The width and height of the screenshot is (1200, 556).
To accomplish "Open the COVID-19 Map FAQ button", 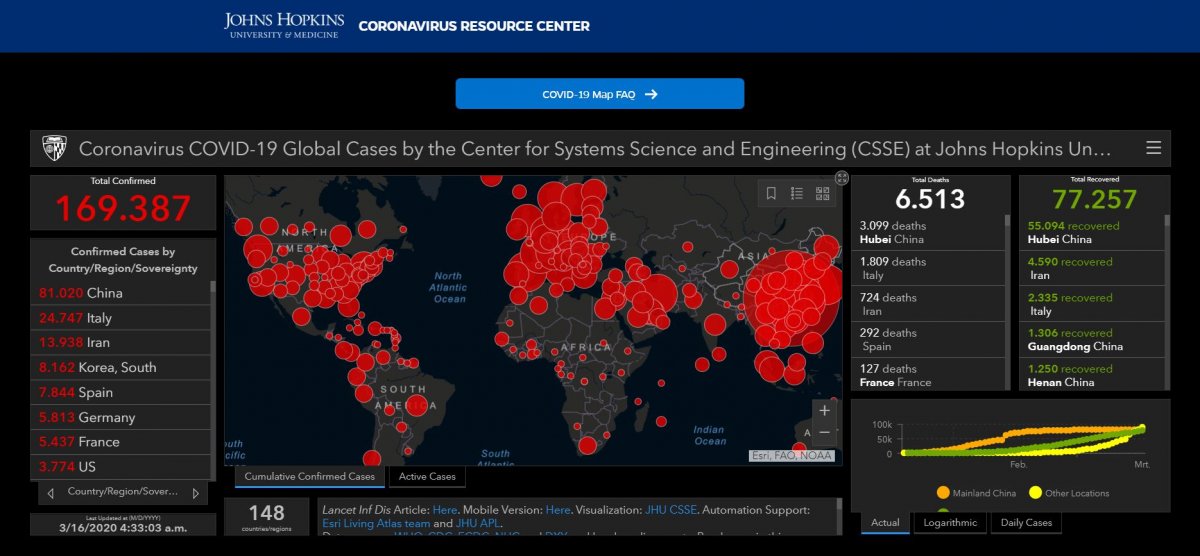I will [600, 94].
